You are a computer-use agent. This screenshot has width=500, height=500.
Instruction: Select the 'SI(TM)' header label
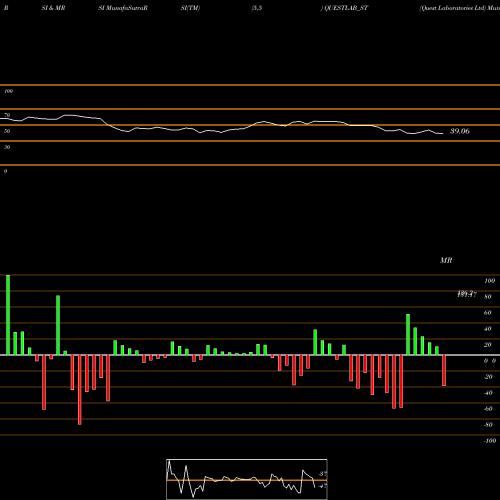[x=190, y=8]
